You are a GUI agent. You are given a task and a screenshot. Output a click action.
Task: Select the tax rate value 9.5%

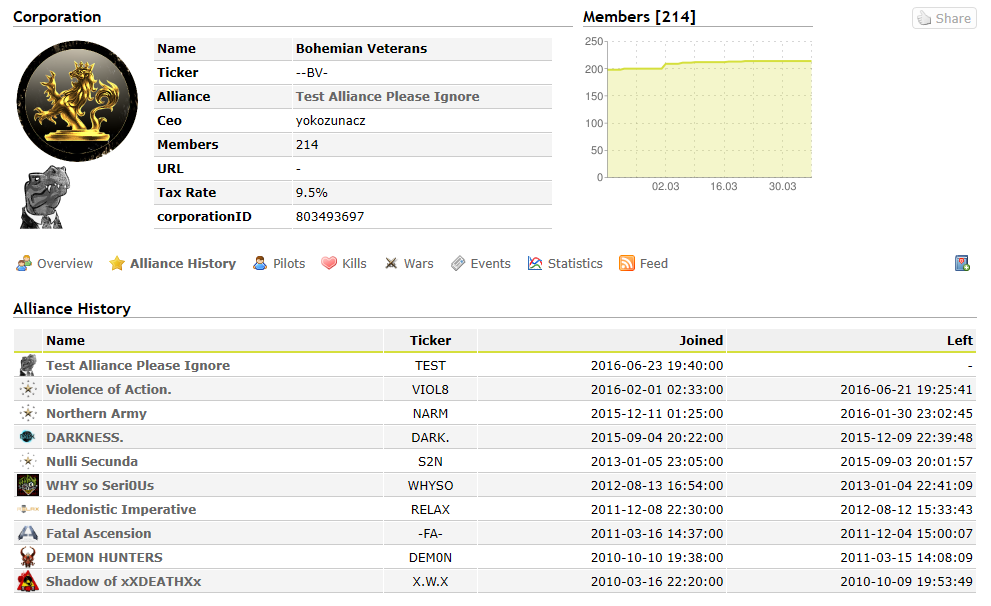pyautogui.click(x=312, y=193)
